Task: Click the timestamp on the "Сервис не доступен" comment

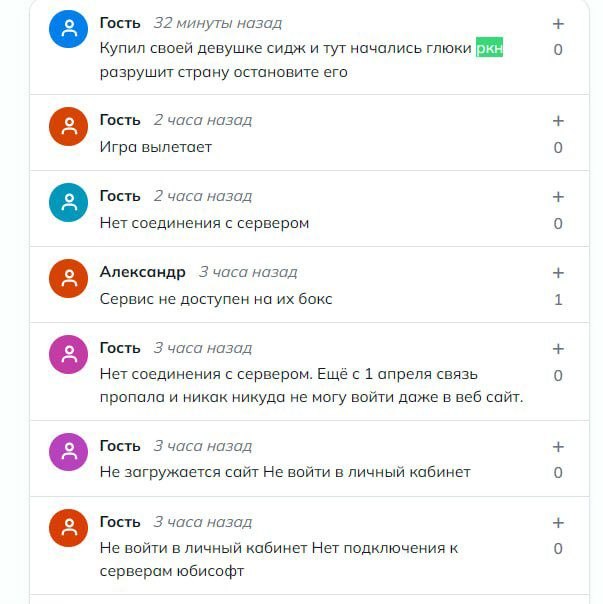Action: click(247, 272)
